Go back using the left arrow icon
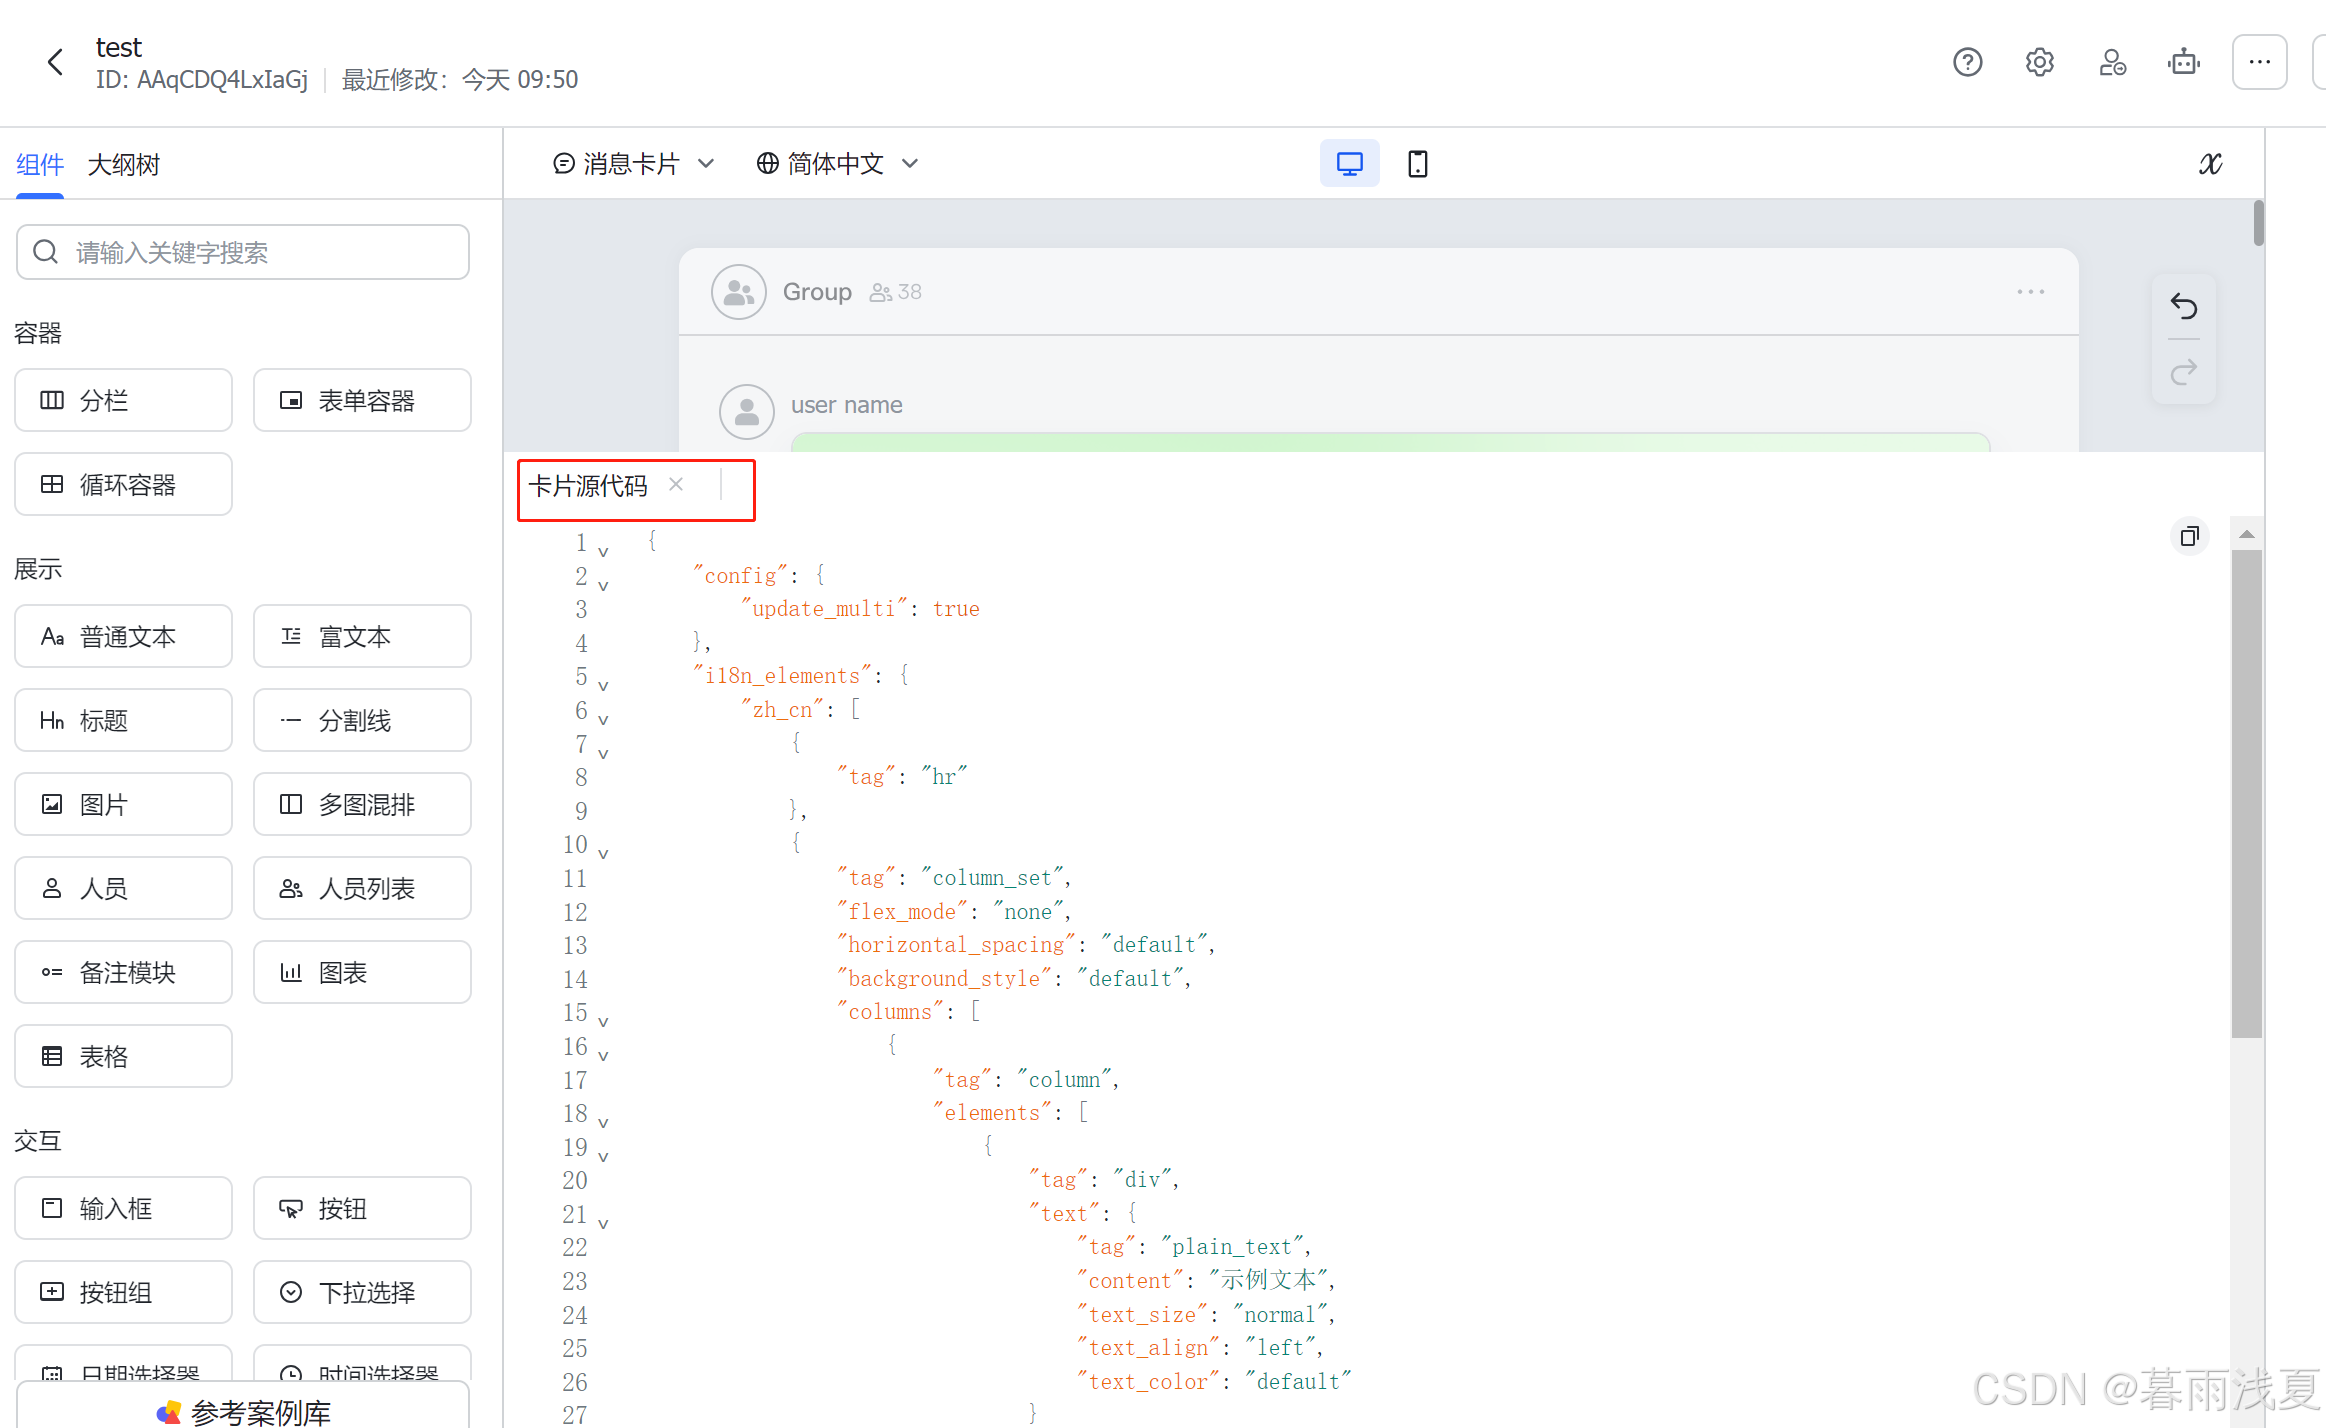The image size is (2326, 1428). click(56, 62)
